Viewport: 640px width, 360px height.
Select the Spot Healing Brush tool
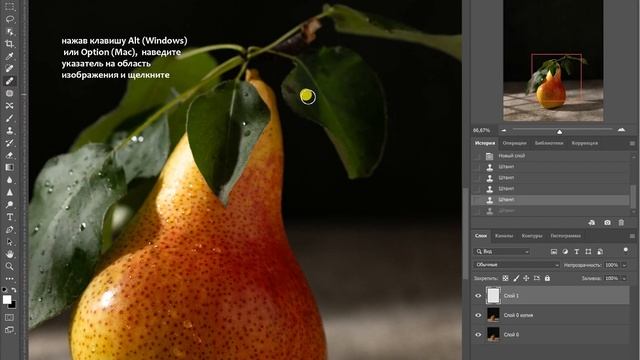(9, 69)
